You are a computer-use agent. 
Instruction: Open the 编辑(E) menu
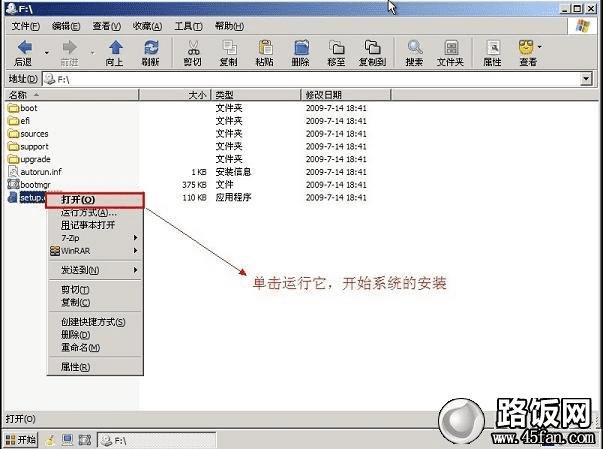click(66, 26)
